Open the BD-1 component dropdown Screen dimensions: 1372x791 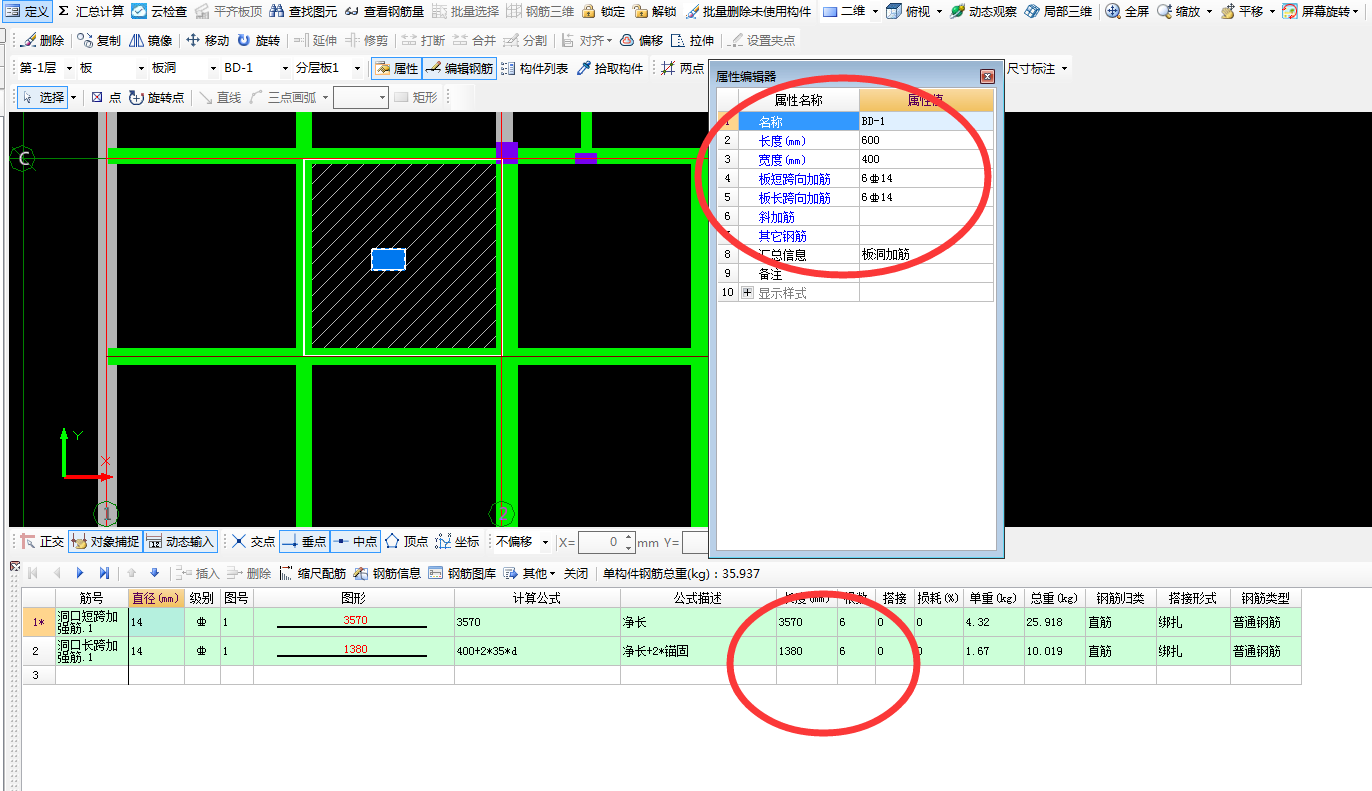pos(285,69)
